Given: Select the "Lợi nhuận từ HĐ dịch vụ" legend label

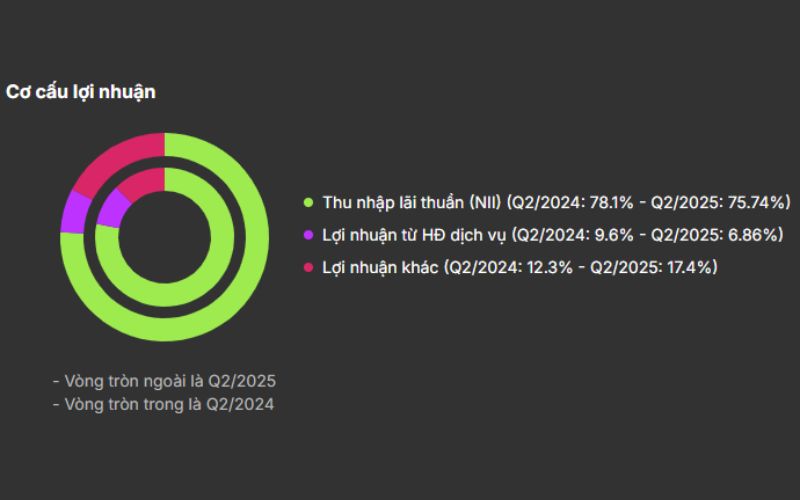Looking at the screenshot, I should 414,236.
